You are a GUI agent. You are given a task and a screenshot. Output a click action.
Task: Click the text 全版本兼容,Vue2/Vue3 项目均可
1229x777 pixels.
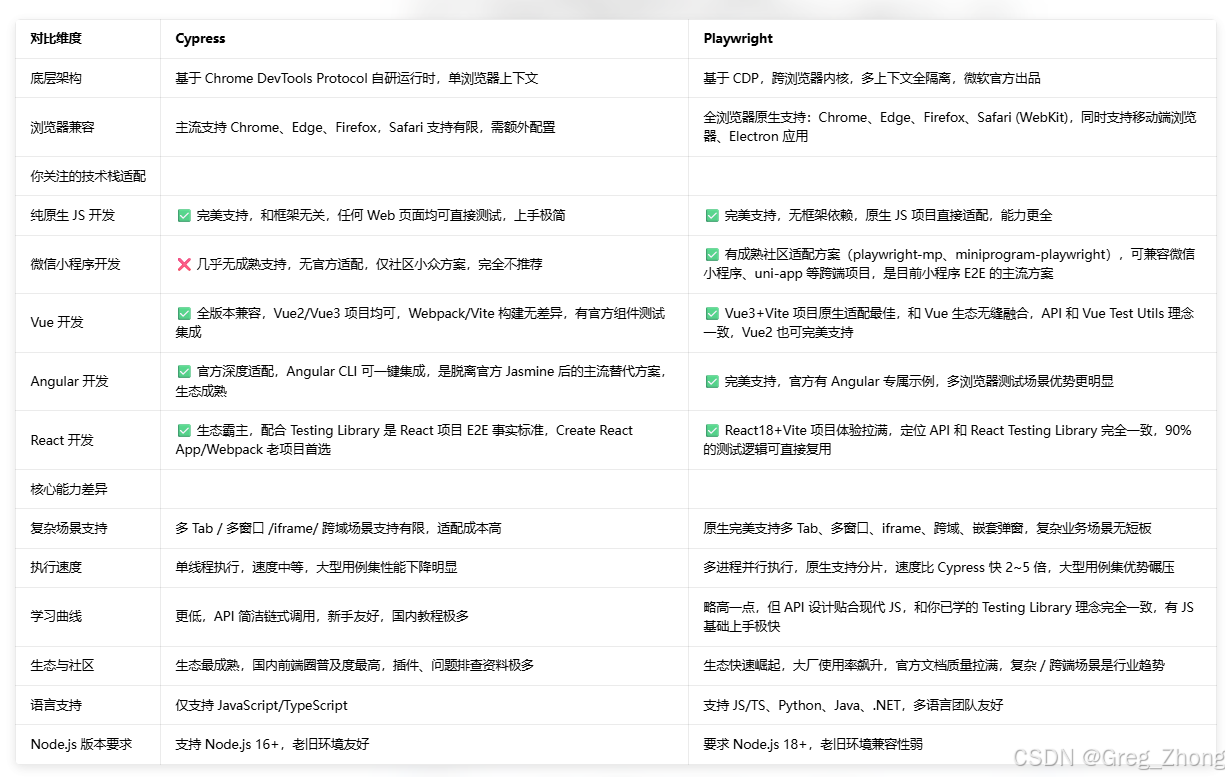click(299, 313)
